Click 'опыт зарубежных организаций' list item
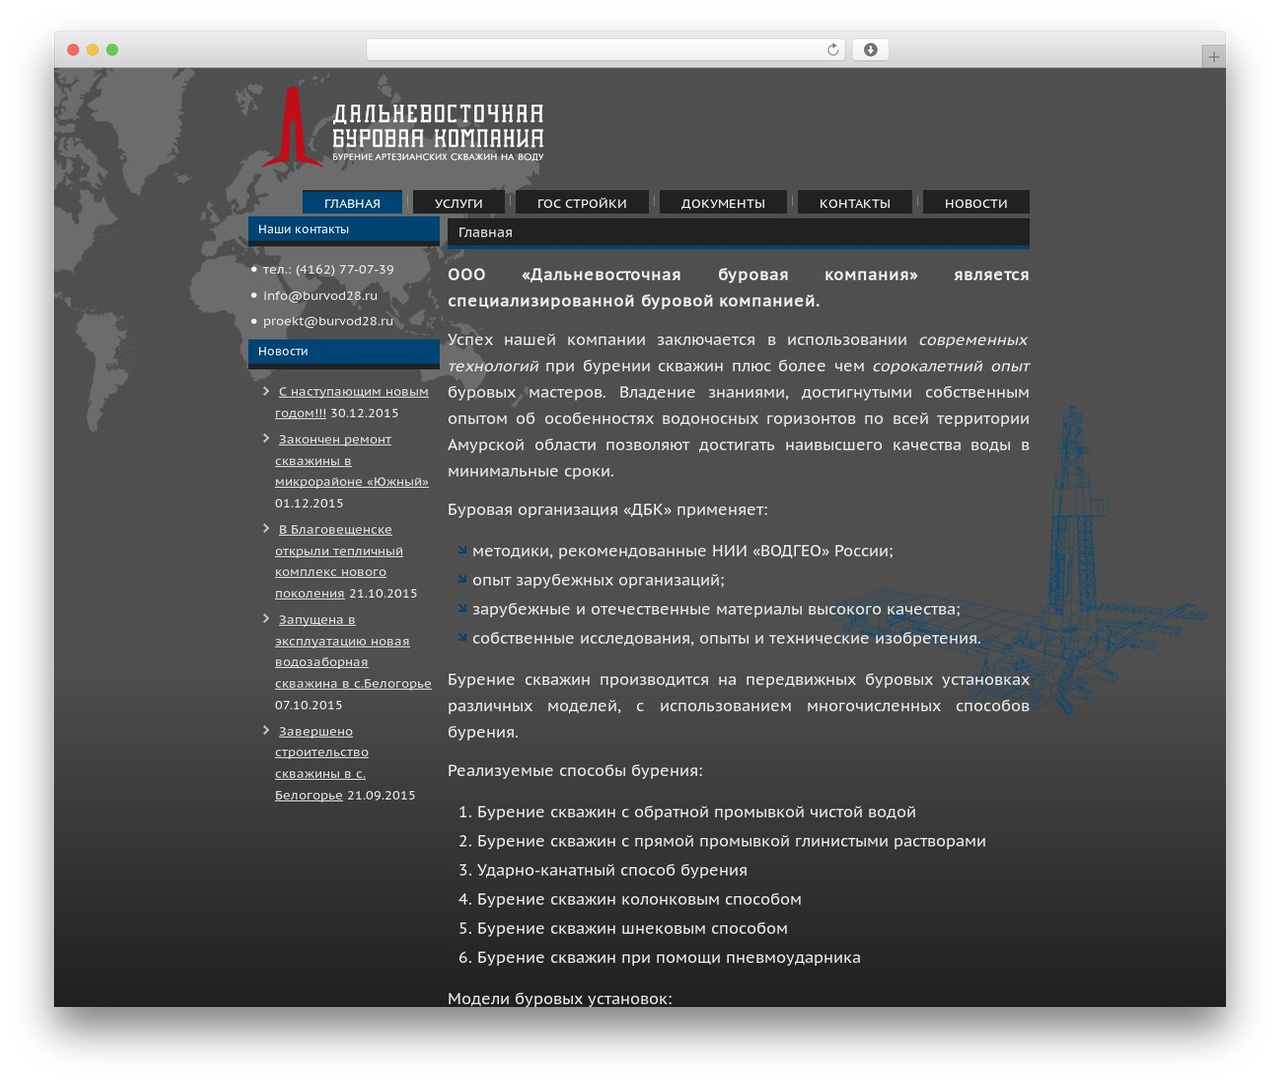Image resolution: width=1280 pixels, height=1084 pixels. [x=598, y=580]
